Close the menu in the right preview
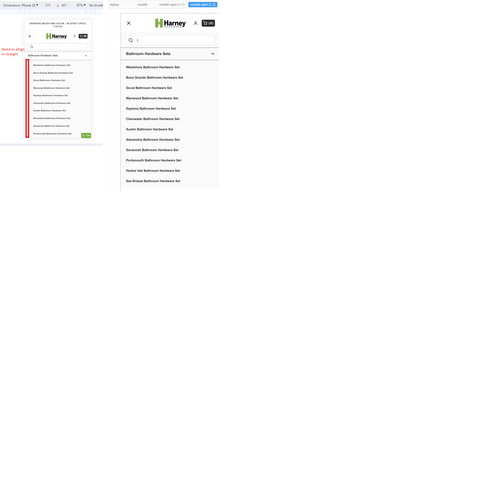500x497 pixels. click(129, 23)
